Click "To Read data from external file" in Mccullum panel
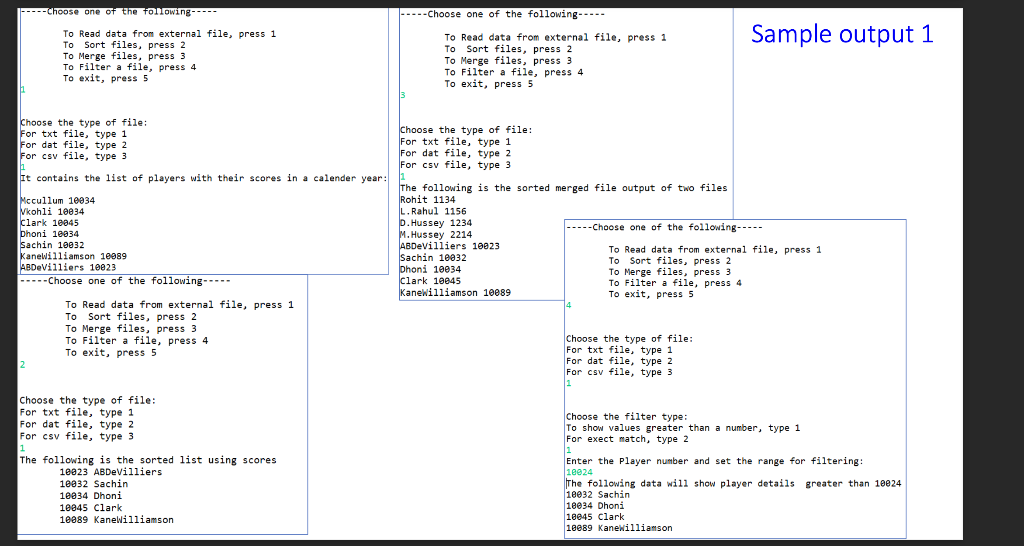Viewport: 1024px width, 546px height. pos(170,34)
